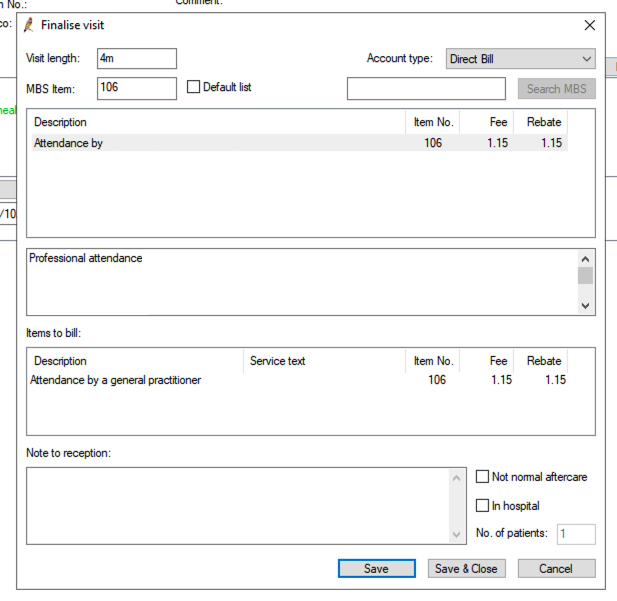Select Attendance by a general practitioner item
The width and height of the screenshot is (617, 601).
coord(116,380)
